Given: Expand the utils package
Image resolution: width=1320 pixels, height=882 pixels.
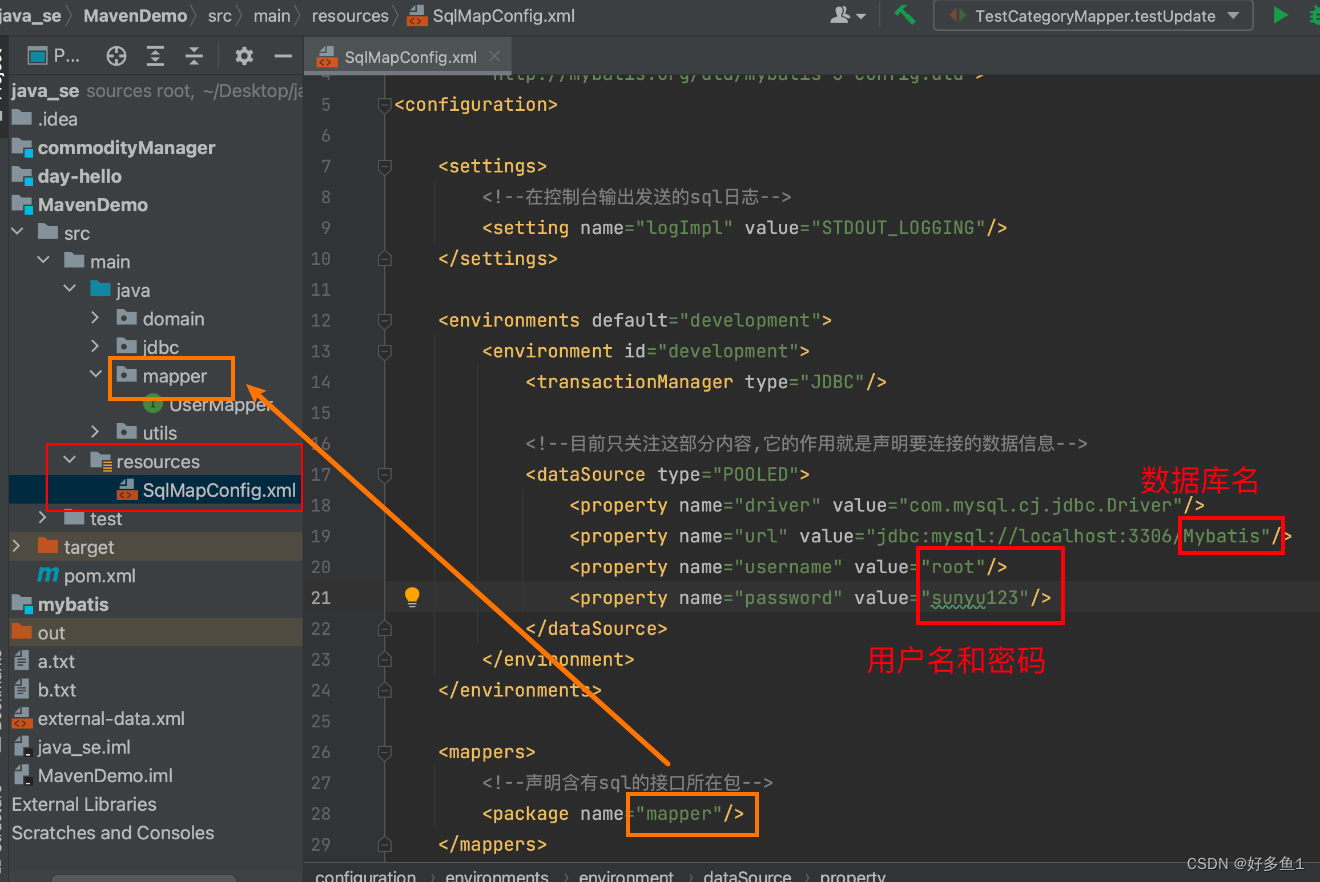Looking at the screenshot, I should pyautogui.click(x=96, y=432).
